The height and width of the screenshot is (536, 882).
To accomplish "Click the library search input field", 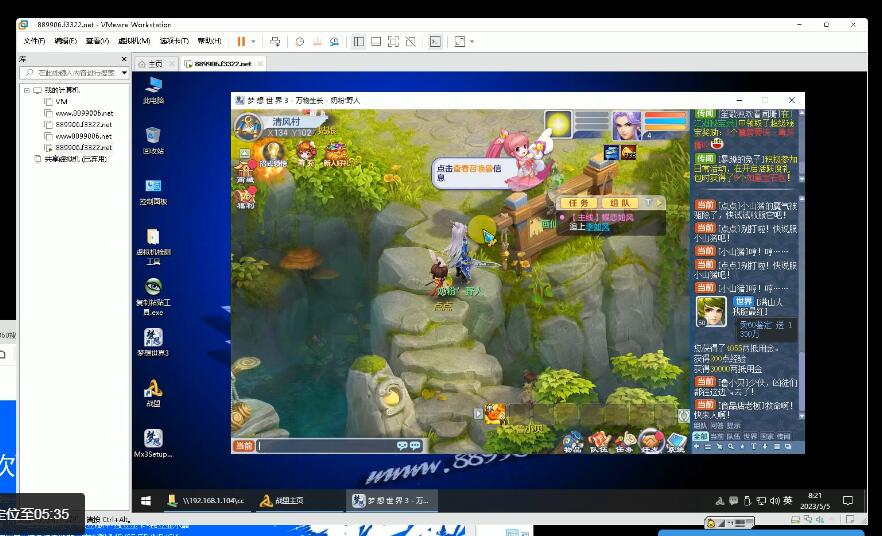I will (72, 73).
